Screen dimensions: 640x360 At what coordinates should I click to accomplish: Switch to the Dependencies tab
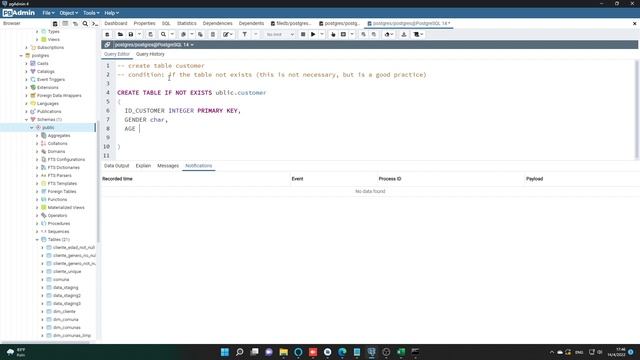[x=218, y=24]
